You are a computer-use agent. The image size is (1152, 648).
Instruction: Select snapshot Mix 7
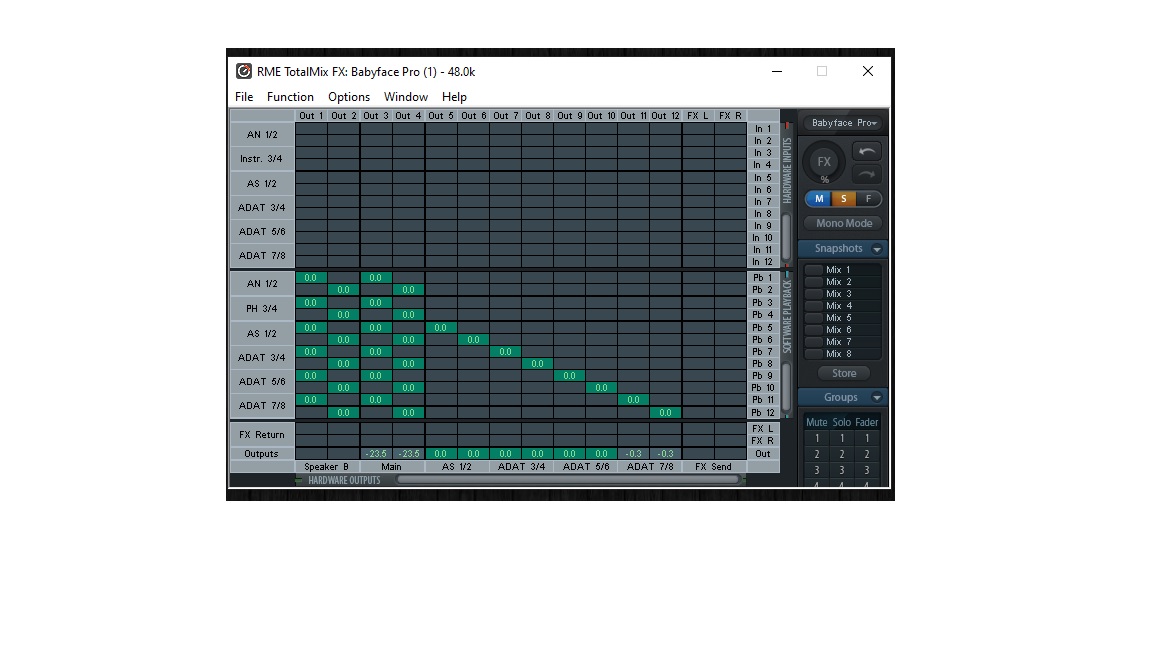[842, 342]
